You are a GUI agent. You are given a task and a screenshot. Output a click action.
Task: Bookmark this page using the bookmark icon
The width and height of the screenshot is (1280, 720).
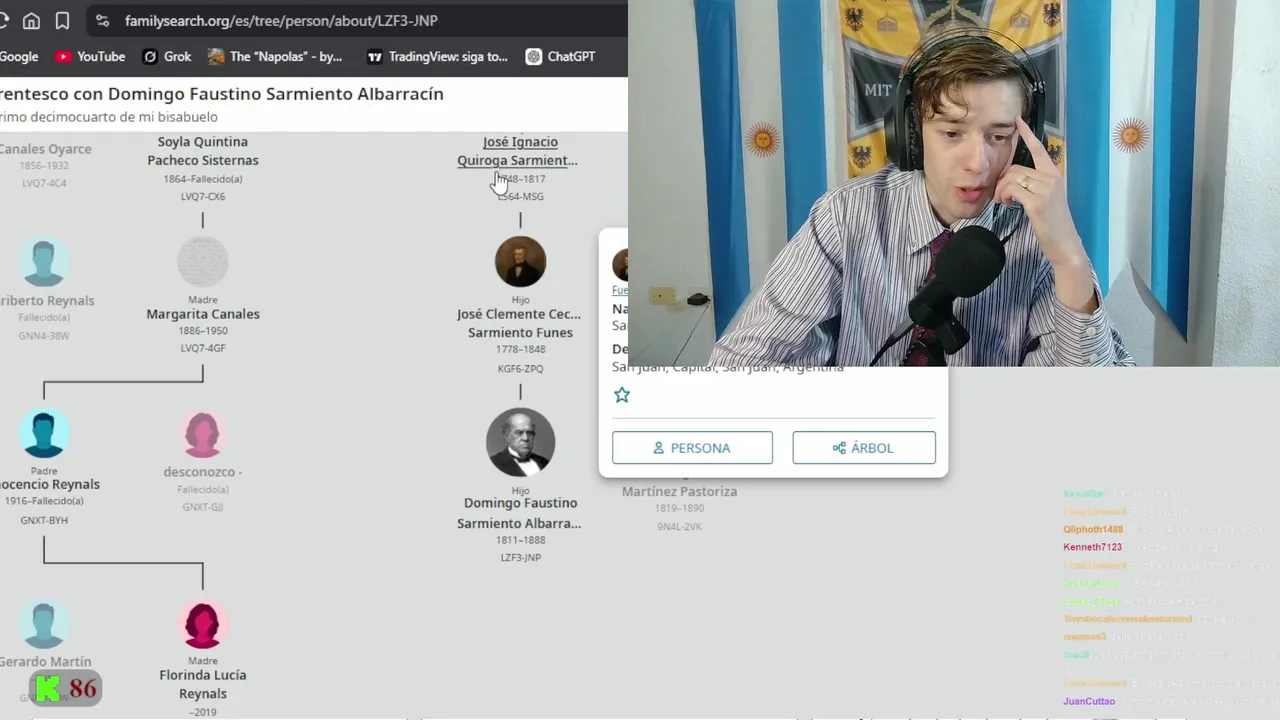coord(62,20)
